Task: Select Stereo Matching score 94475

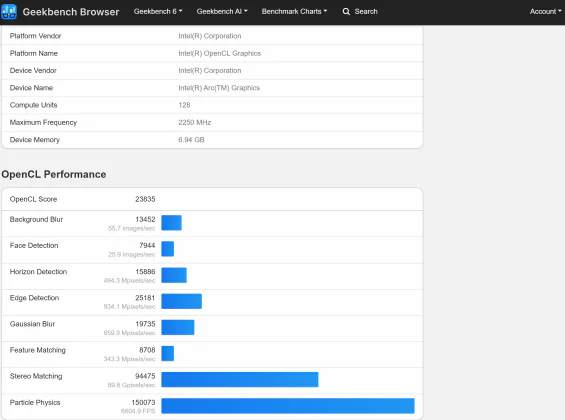Action: point(145,376)
